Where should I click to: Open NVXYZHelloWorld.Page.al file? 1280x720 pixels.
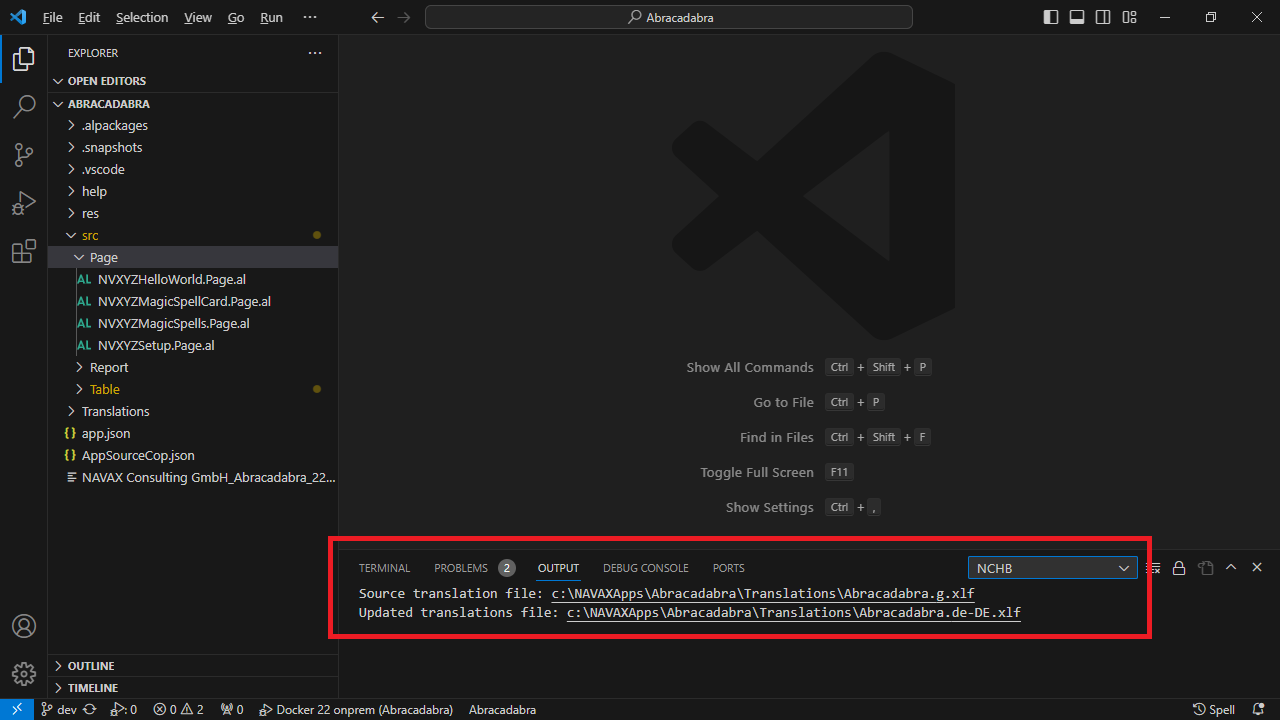(193, 280)
